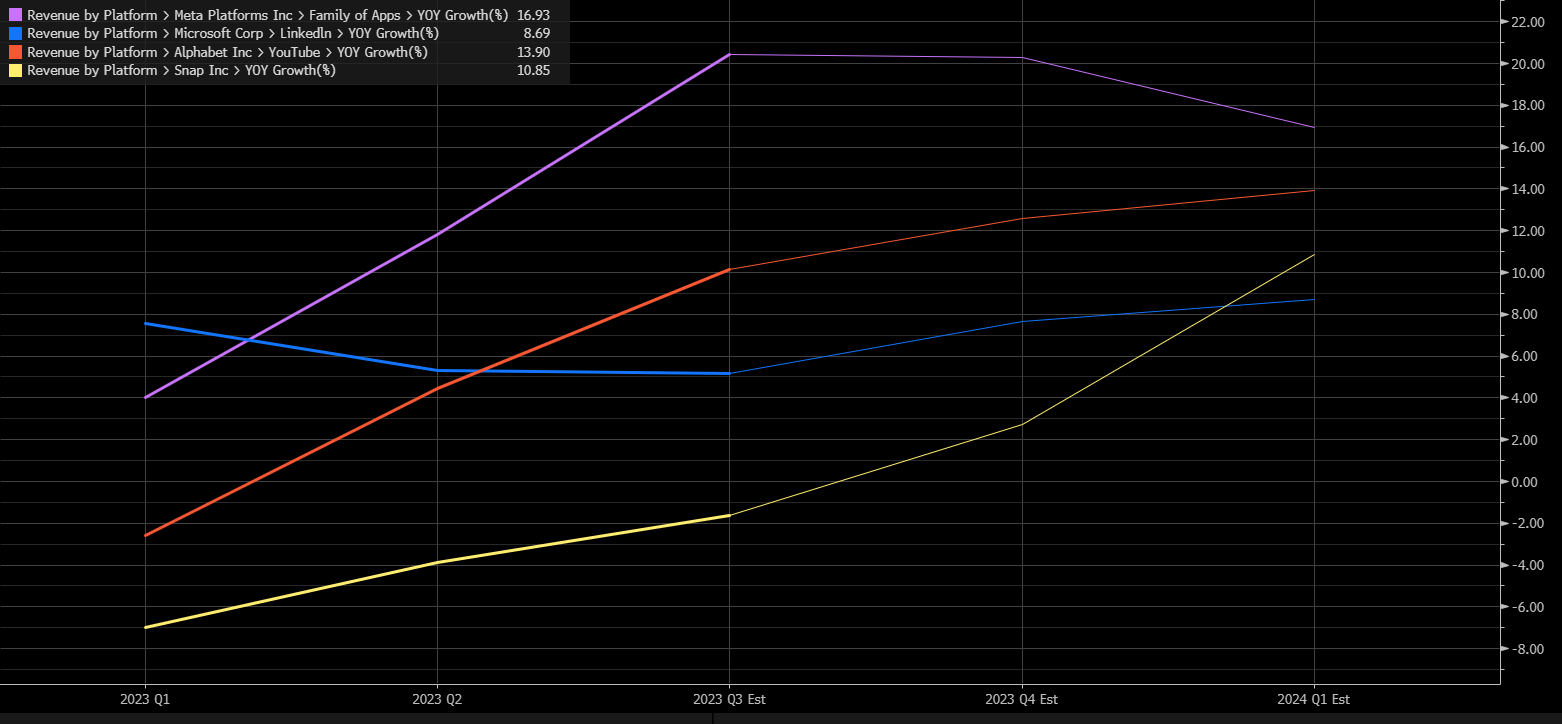Select the Snap Inc YOY Growth legend entry
Screen dimensions: 1562x724
click(181, 71)
